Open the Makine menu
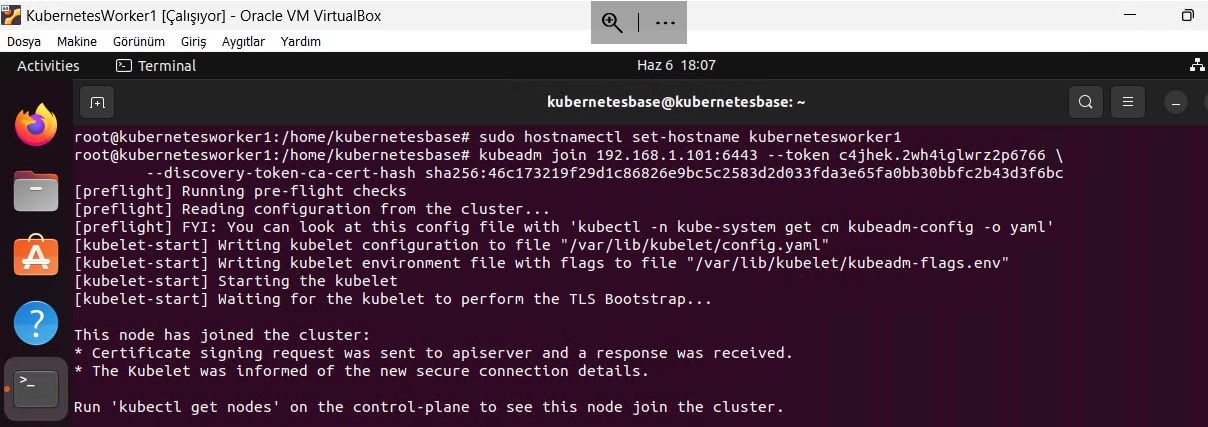The image size is (1208, 427). click(x=77, y=42)
